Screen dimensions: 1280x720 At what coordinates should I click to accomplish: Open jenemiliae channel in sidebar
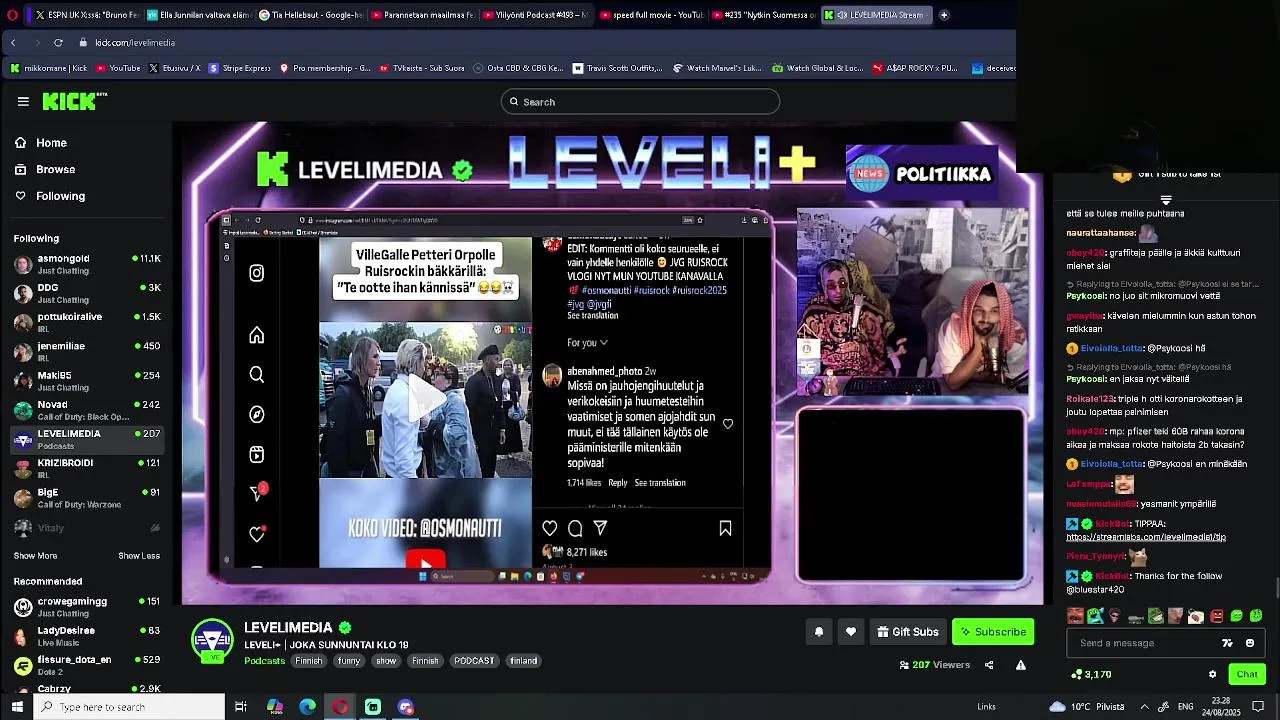pyautogui.click(x=86, y=351)
